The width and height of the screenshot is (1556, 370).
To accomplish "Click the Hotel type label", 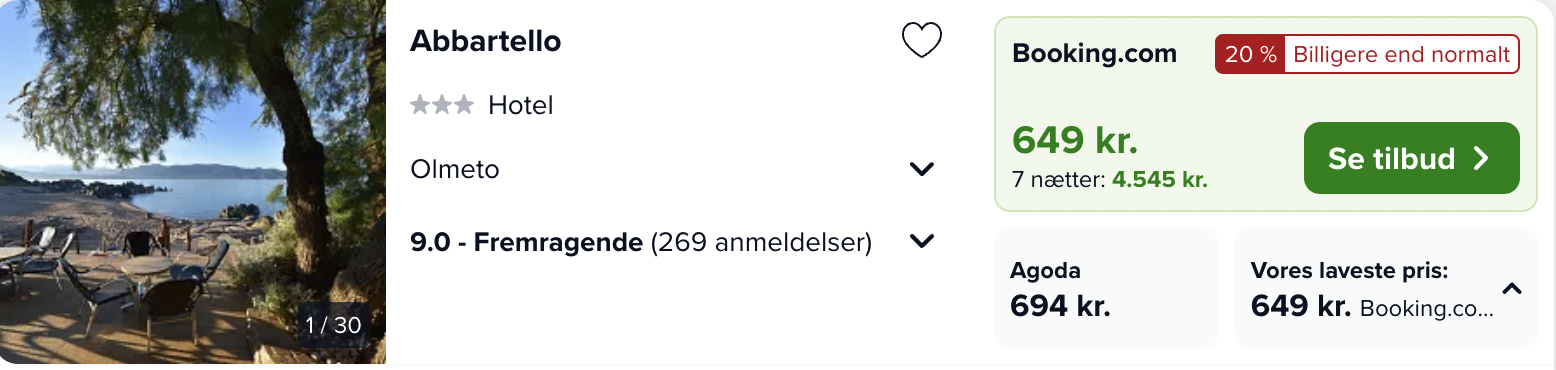I will tap(521, 105).
